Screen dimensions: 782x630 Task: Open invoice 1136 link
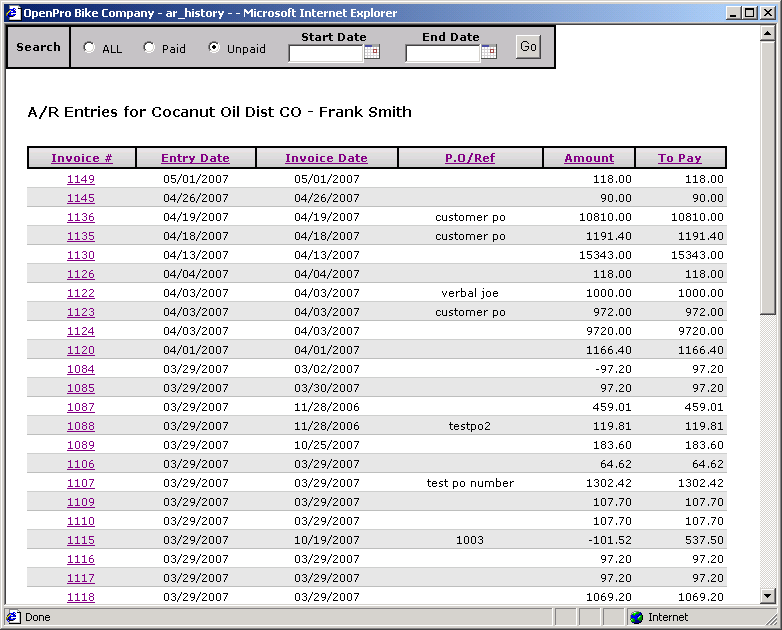81,217
